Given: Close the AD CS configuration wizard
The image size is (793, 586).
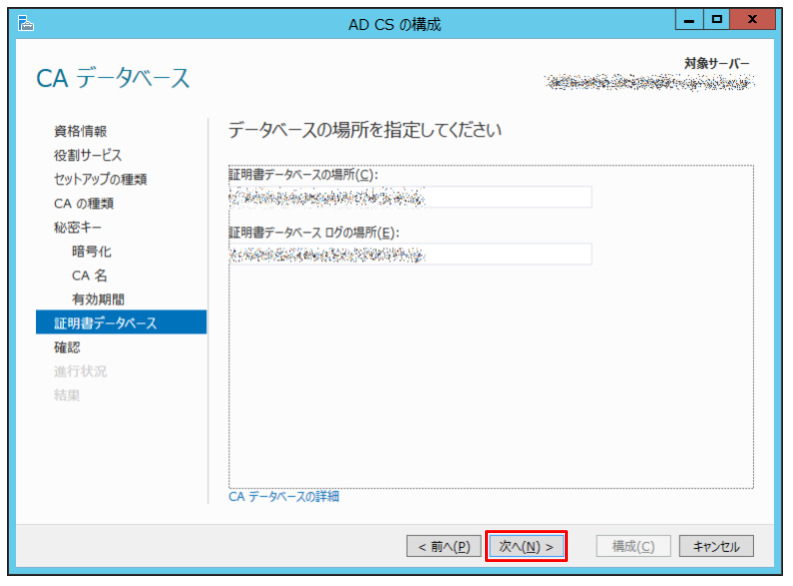Looking at the screenshot, I should pyautogui.click(x=752, y=20).
